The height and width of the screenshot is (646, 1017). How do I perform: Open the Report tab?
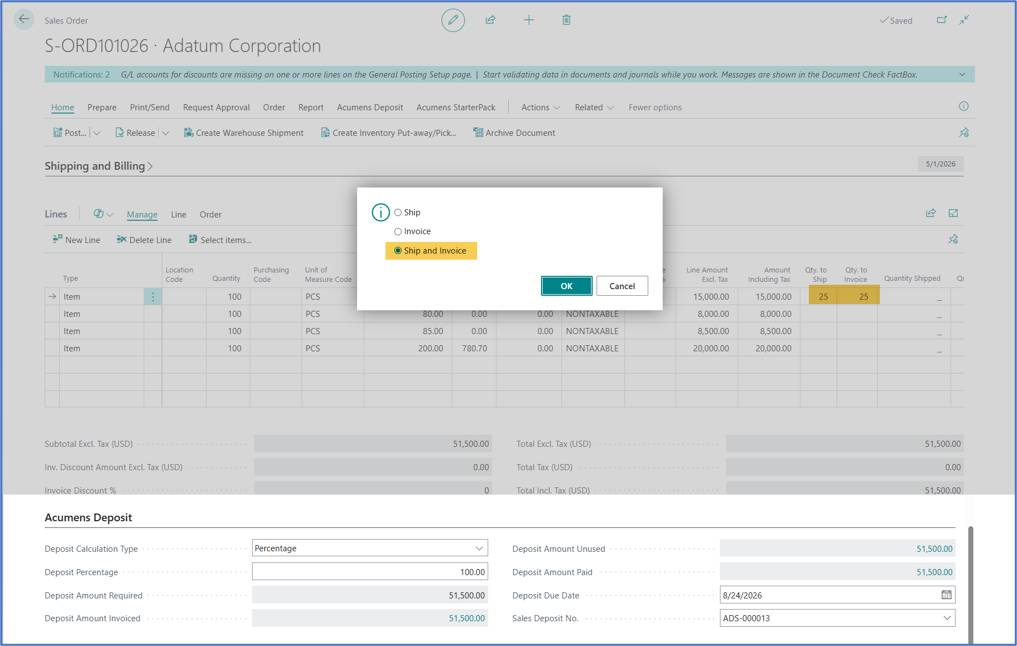tap(311, 107)
